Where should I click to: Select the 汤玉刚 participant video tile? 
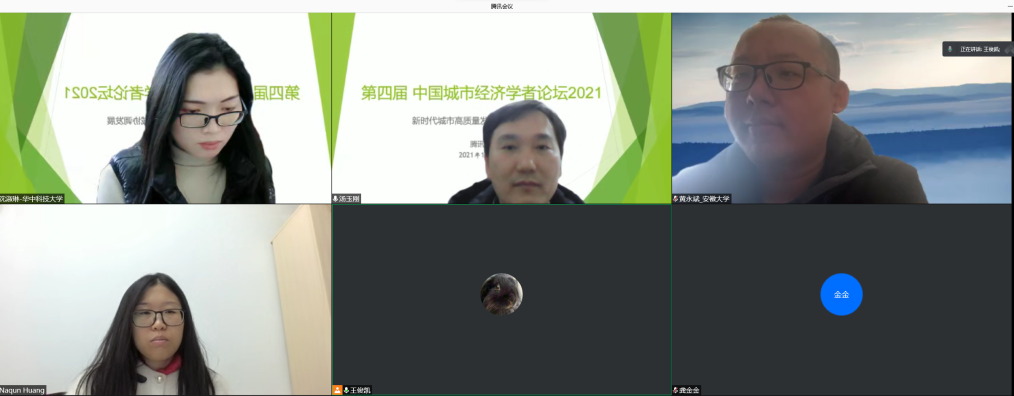pyautogui.click(x=501, y=108)
